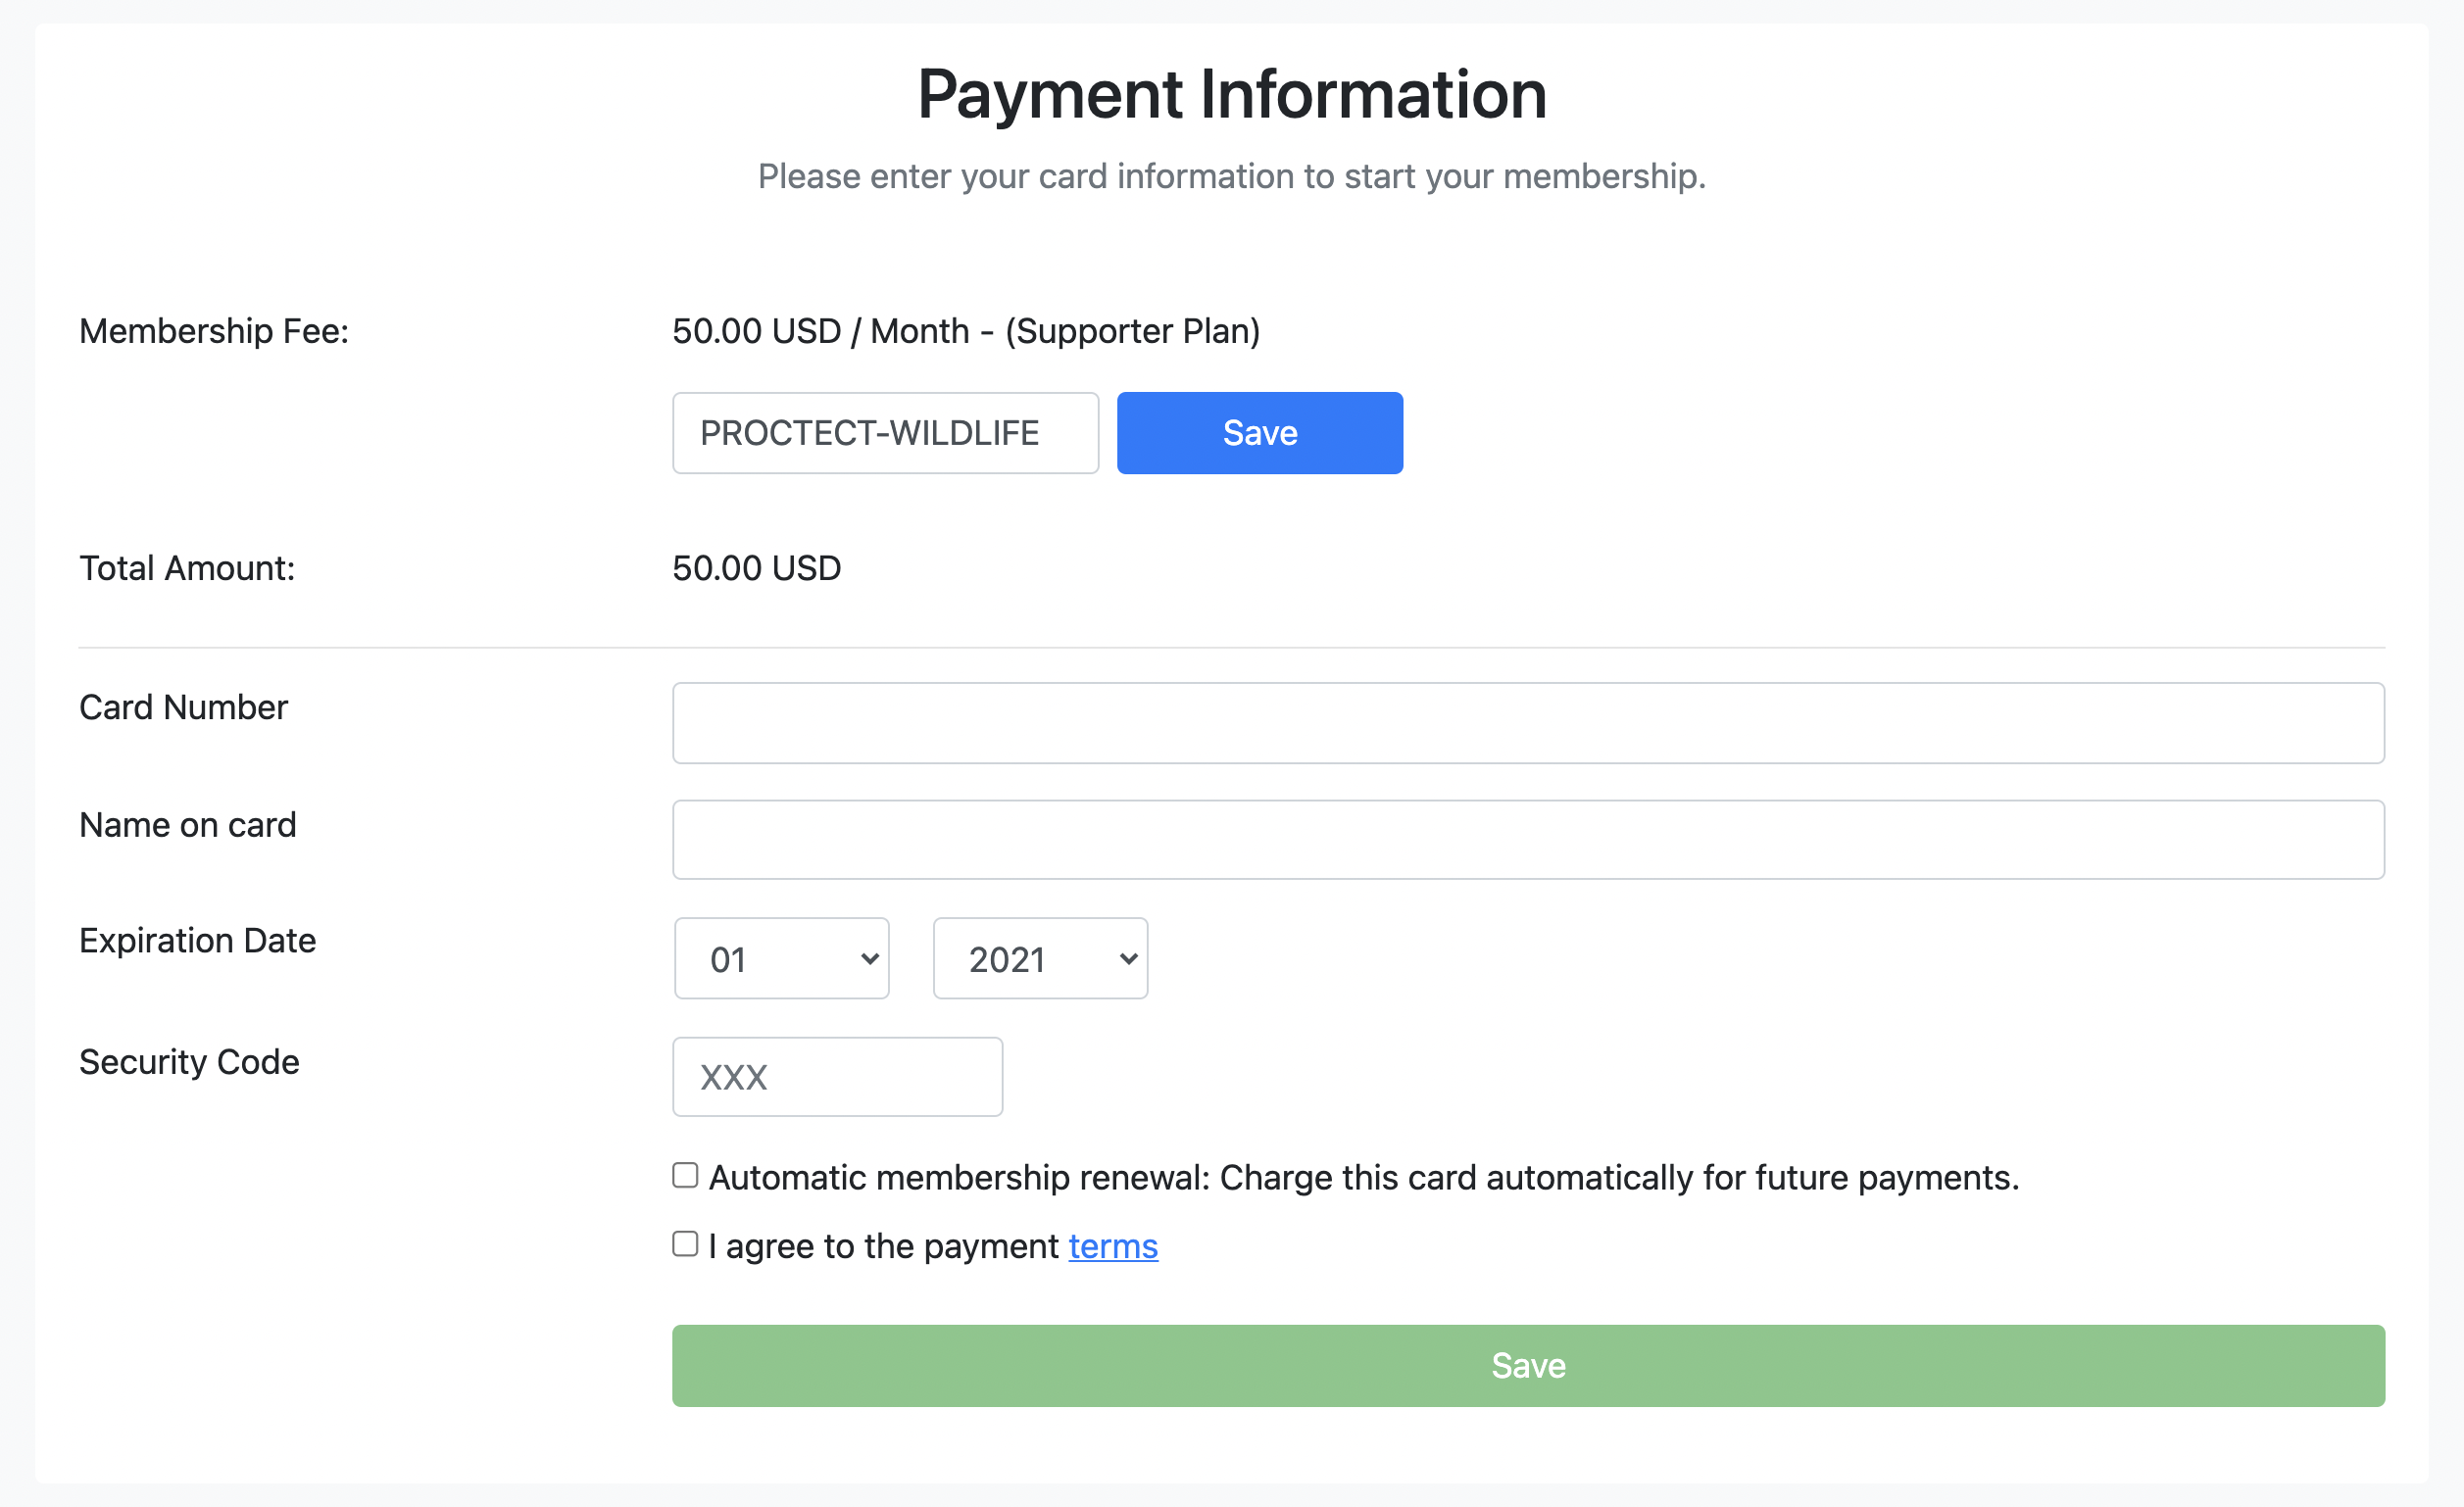Open the payment terms link
Viewport: 2464px width, 1507px height.
click(1112, 1246)
